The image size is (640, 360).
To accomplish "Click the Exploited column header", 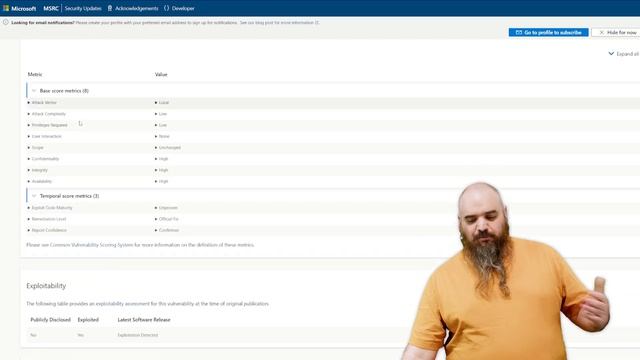I will 88,320.
